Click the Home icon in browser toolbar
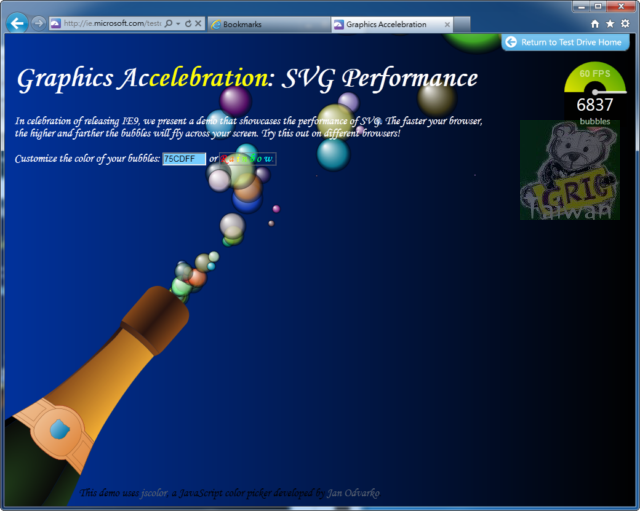The height and width of the screenshot is (511, 640). (595, 24)
